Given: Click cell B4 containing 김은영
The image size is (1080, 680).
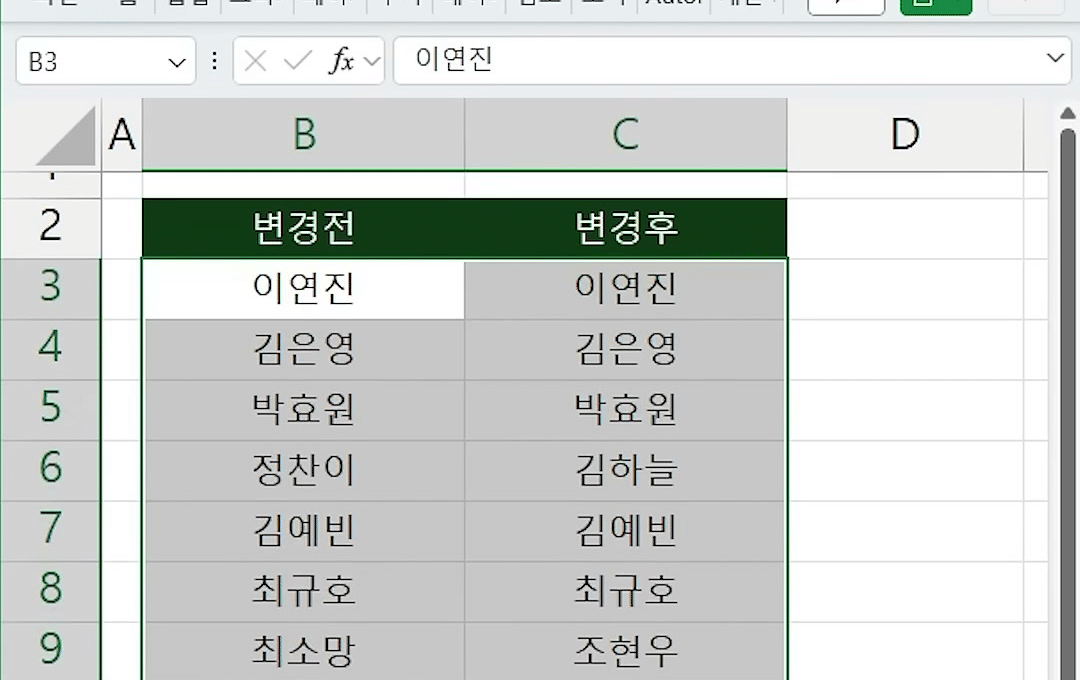Looking at the screenshot, I should (x=304, y=350).
